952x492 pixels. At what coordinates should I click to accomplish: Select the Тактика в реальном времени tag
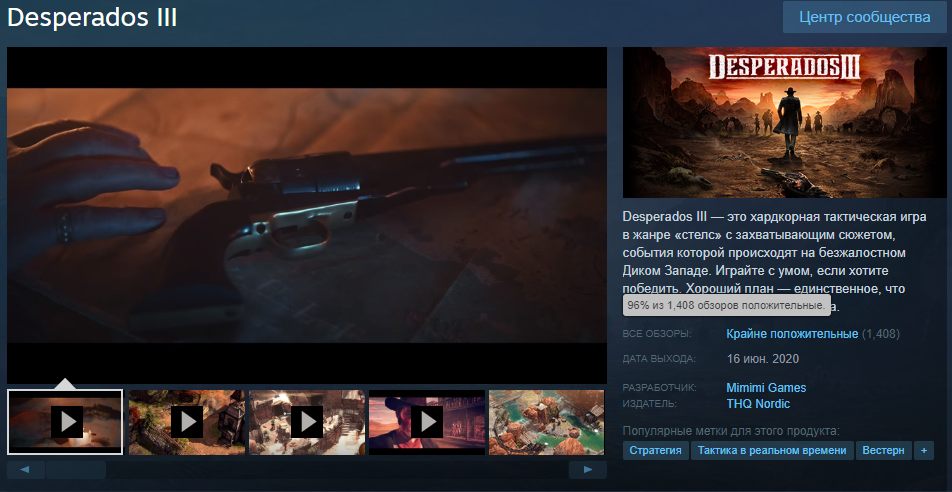click(x=772, y=451)
